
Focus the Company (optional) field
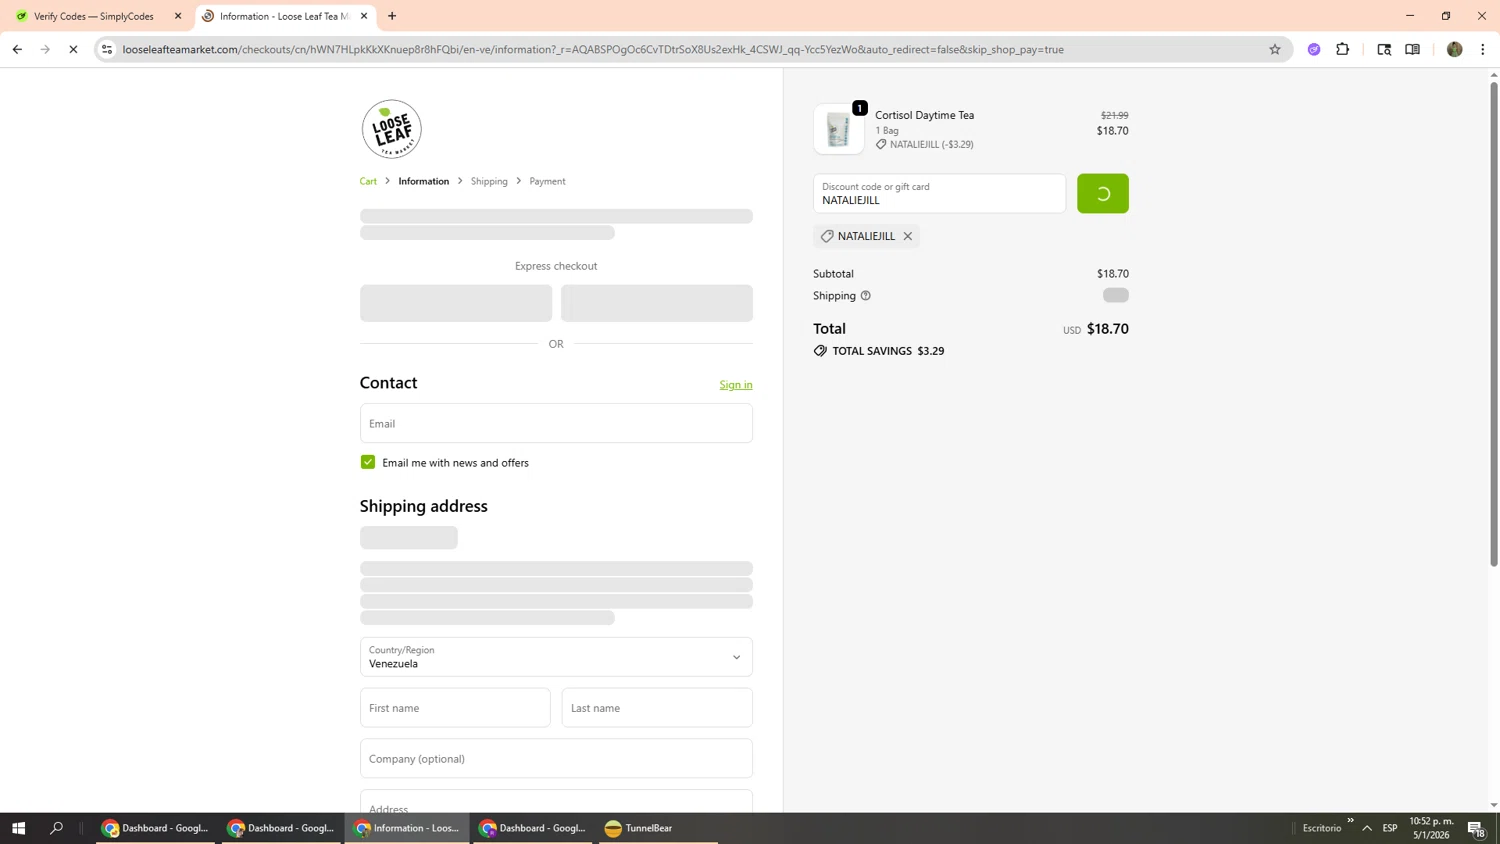pyautogui.click(x=556, y=758)
